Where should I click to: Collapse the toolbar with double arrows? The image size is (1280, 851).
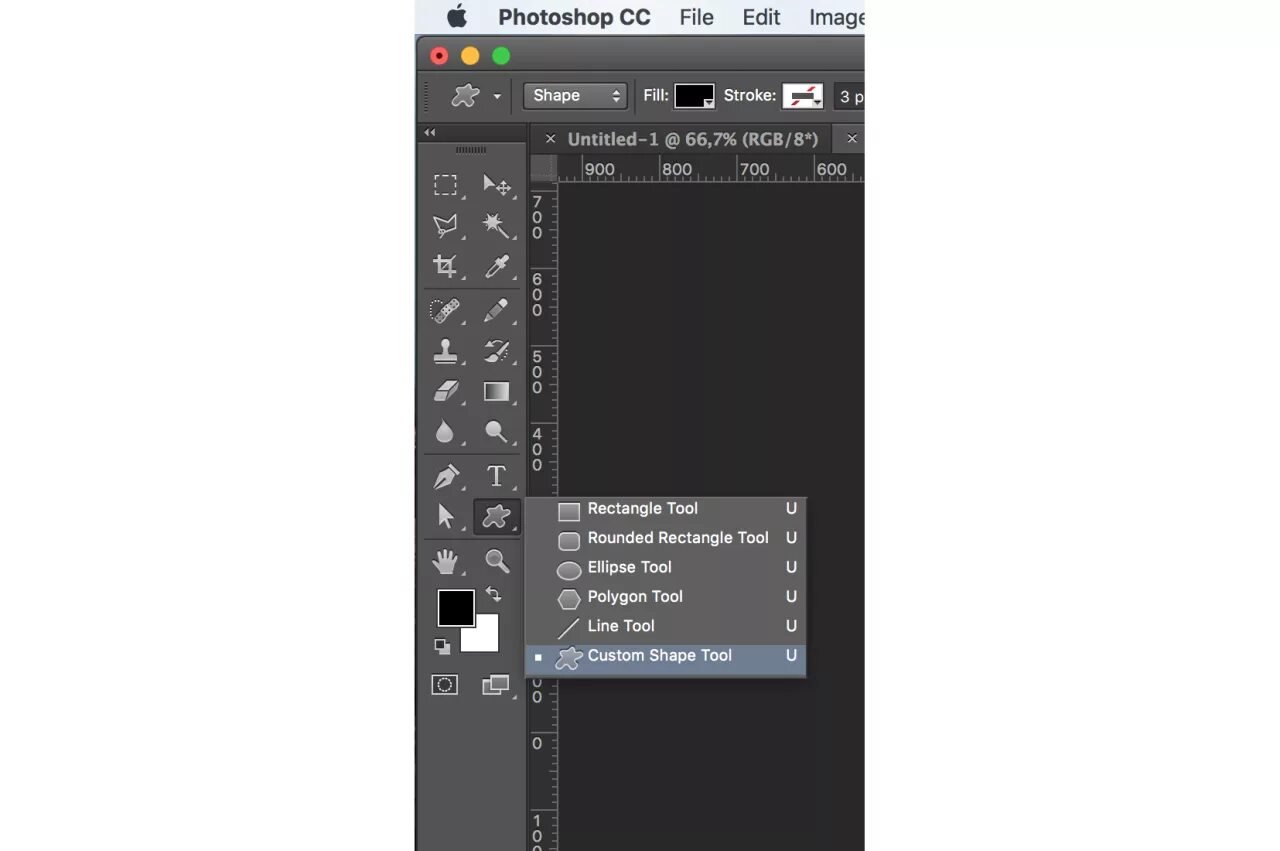click(430, 132)
